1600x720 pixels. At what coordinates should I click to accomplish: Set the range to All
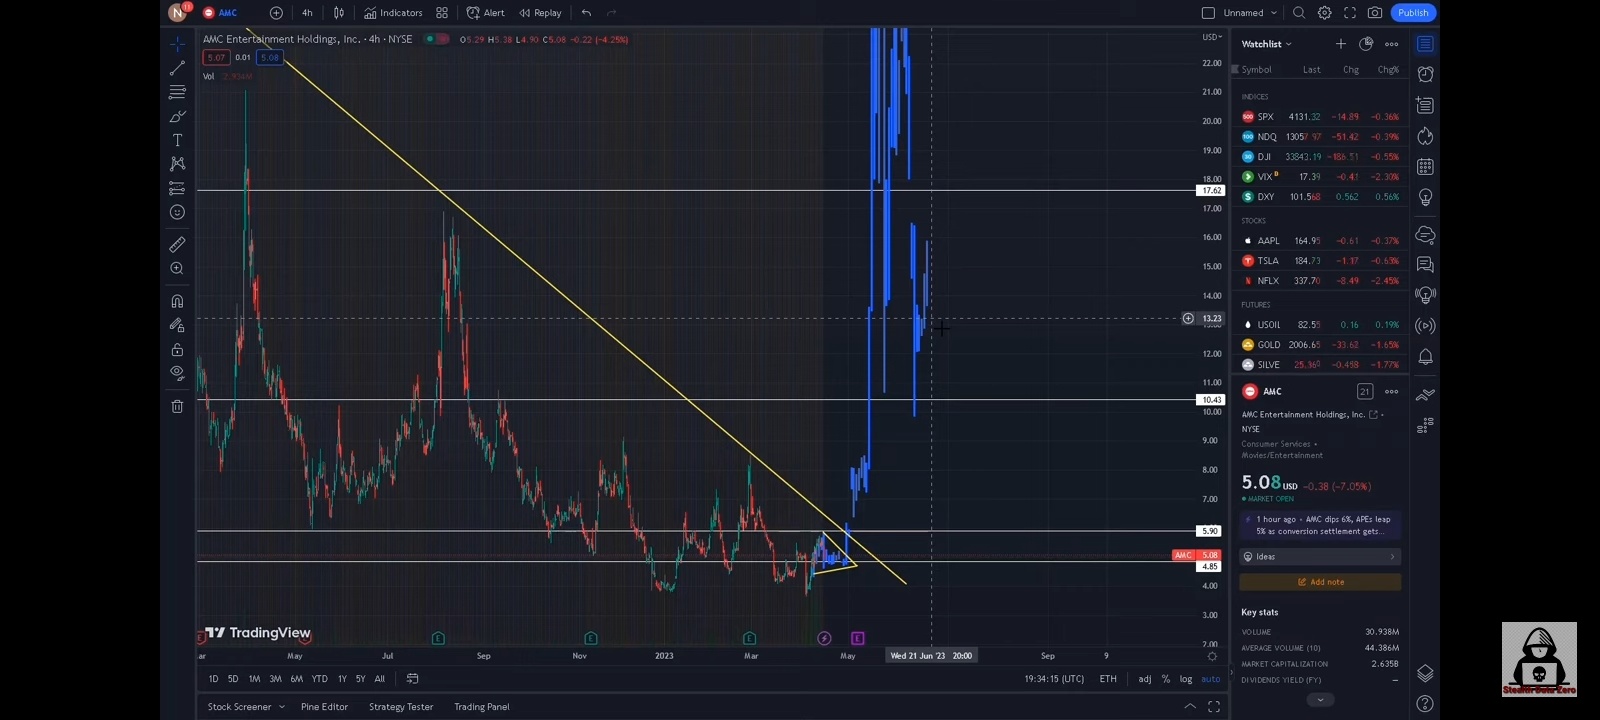click(x=379, y=679)
